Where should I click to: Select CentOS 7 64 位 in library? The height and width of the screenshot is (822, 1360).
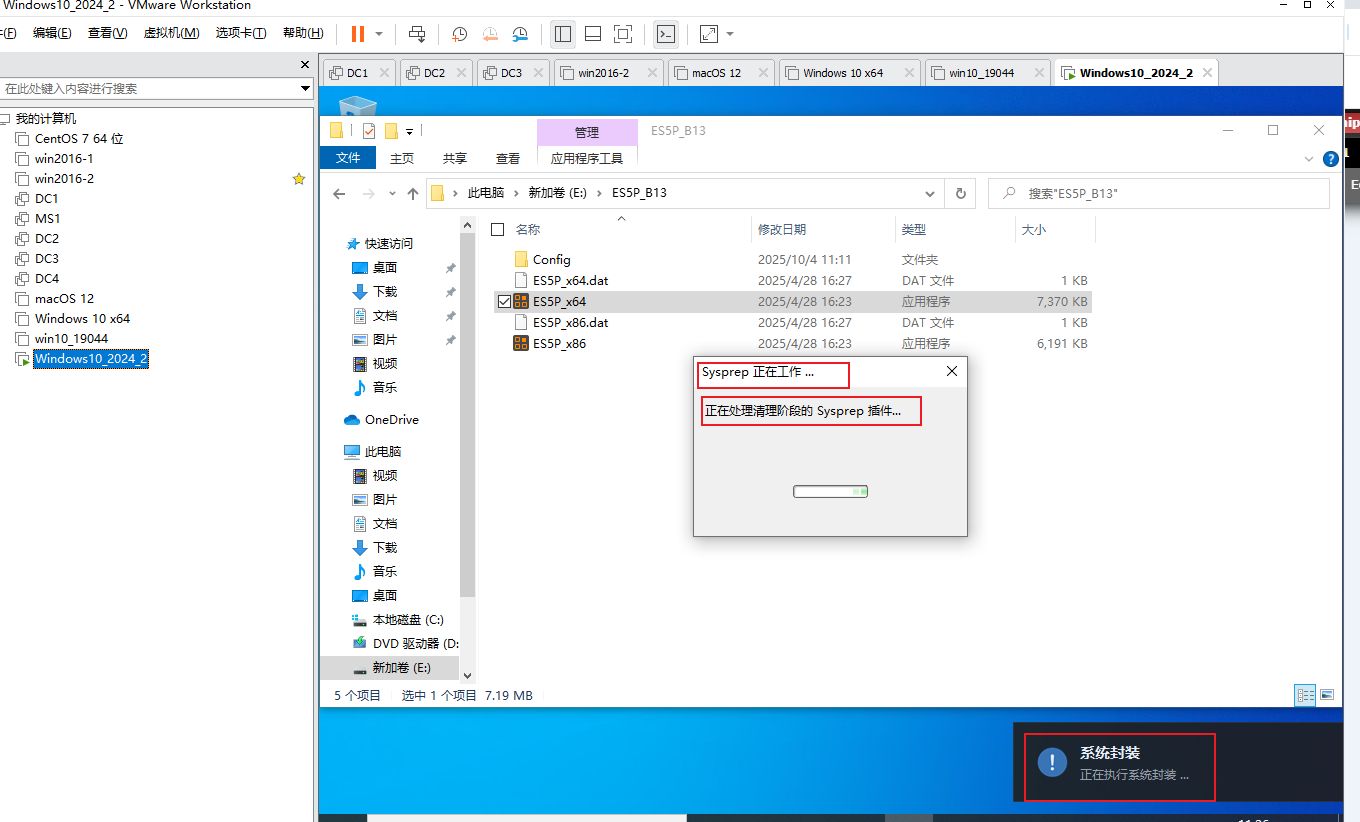[x=79, y=139]
